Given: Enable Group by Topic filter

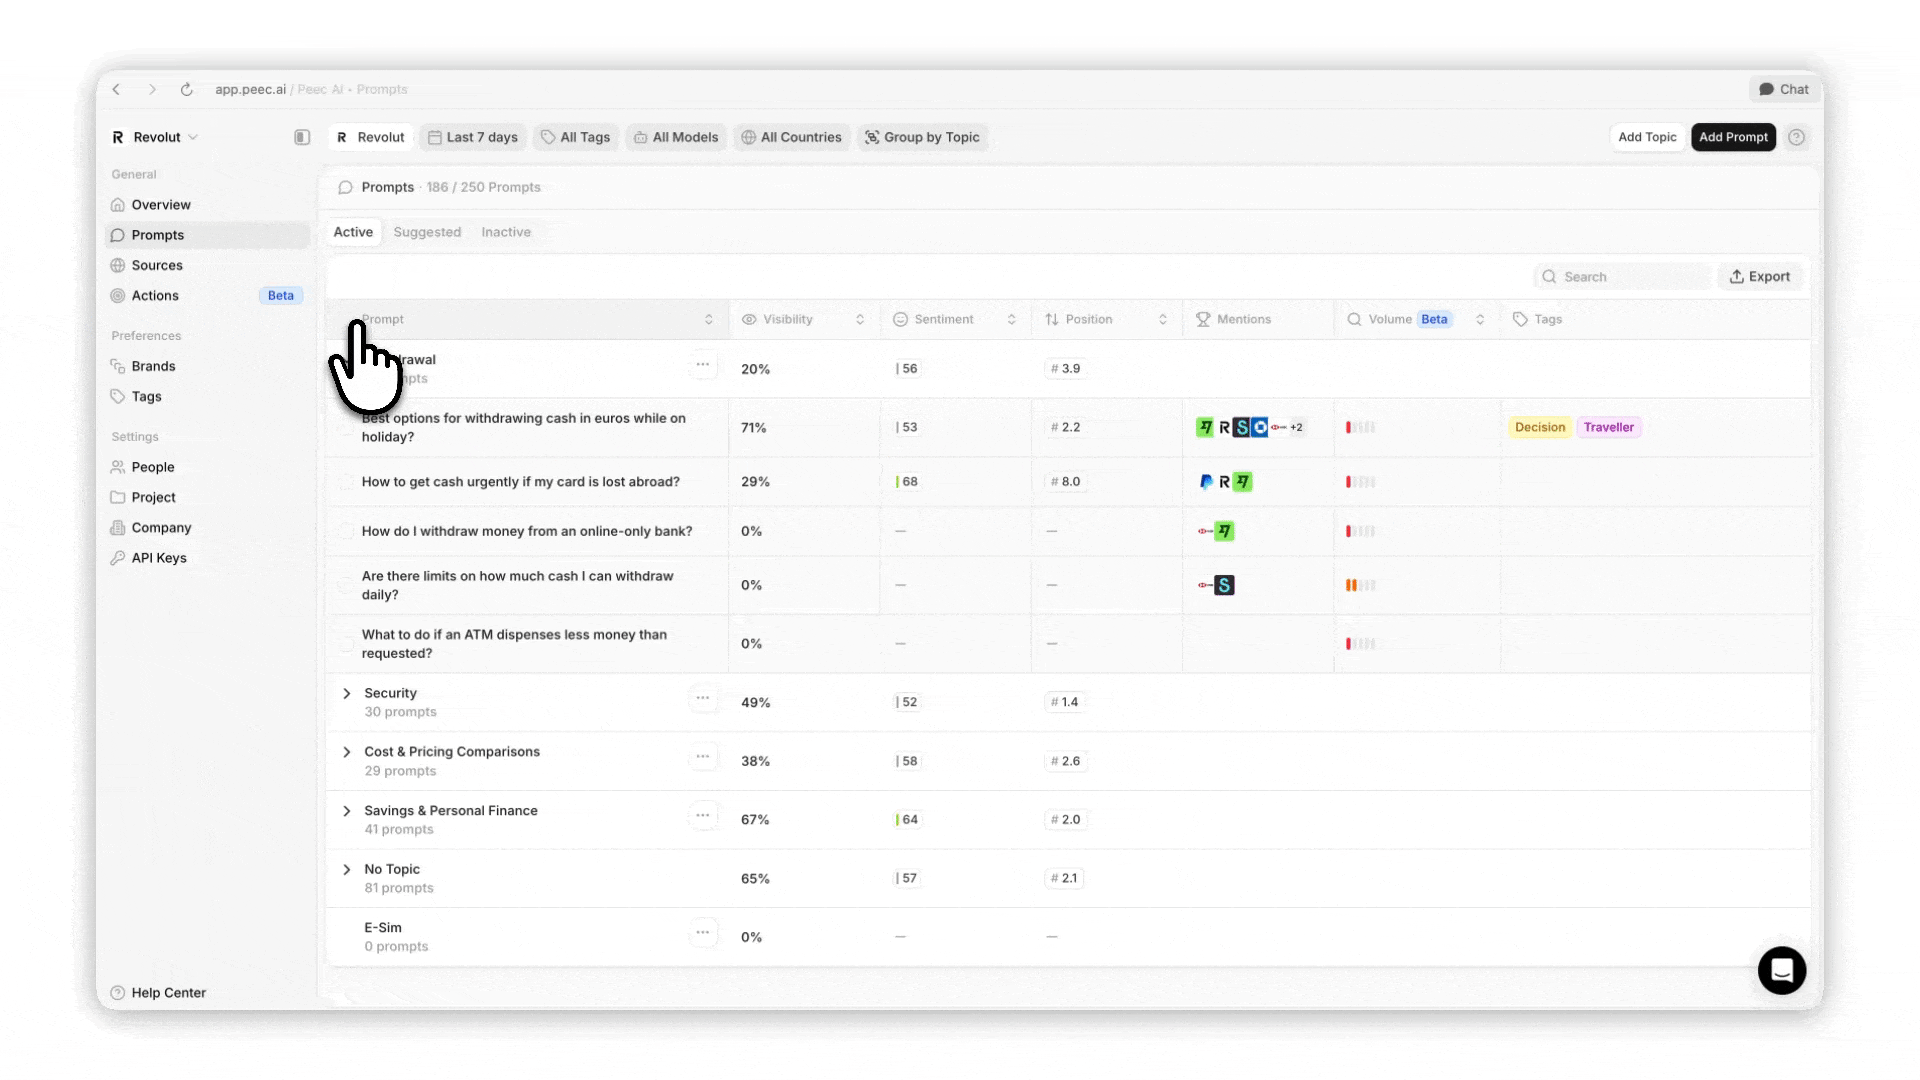Looking at the screenshot, I should (x=922, y=137).
